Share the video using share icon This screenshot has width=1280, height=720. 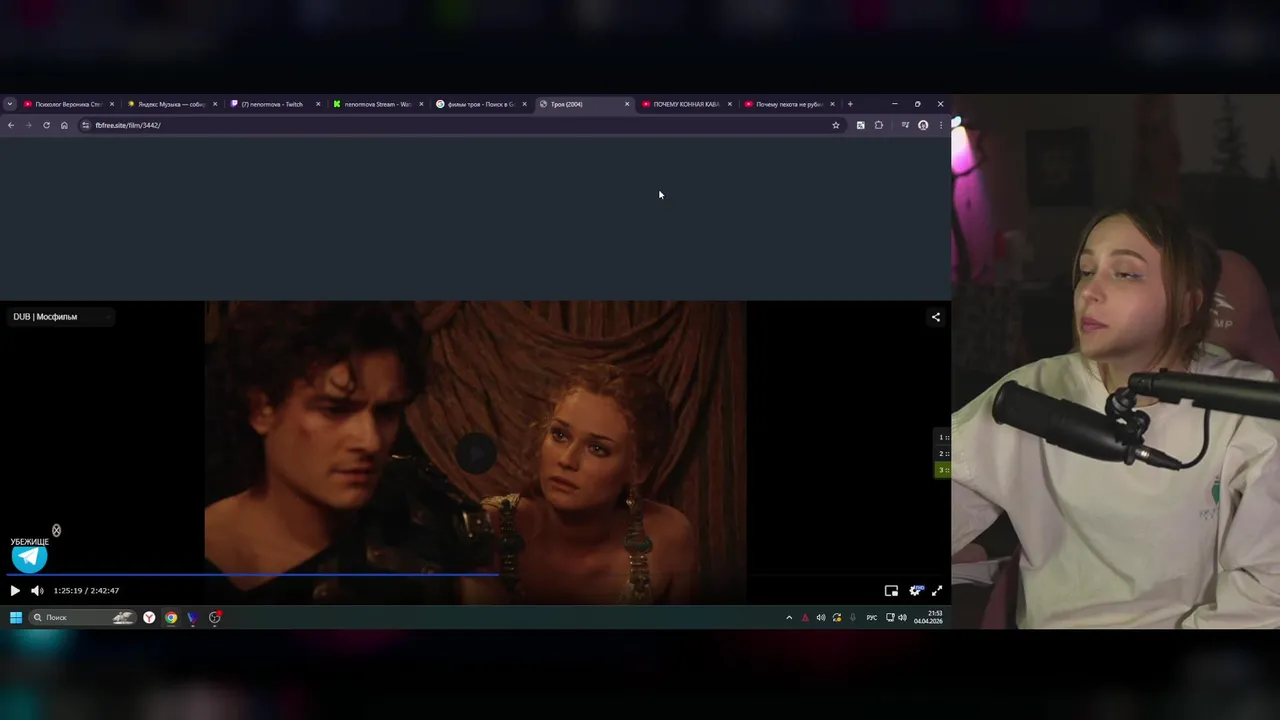pos(936,317)
